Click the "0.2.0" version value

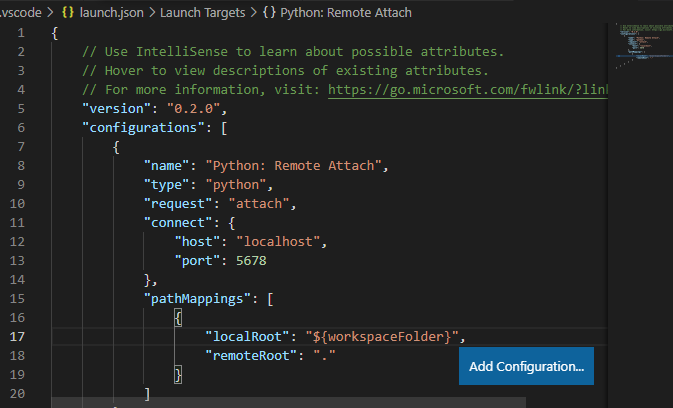pos(193,109)
